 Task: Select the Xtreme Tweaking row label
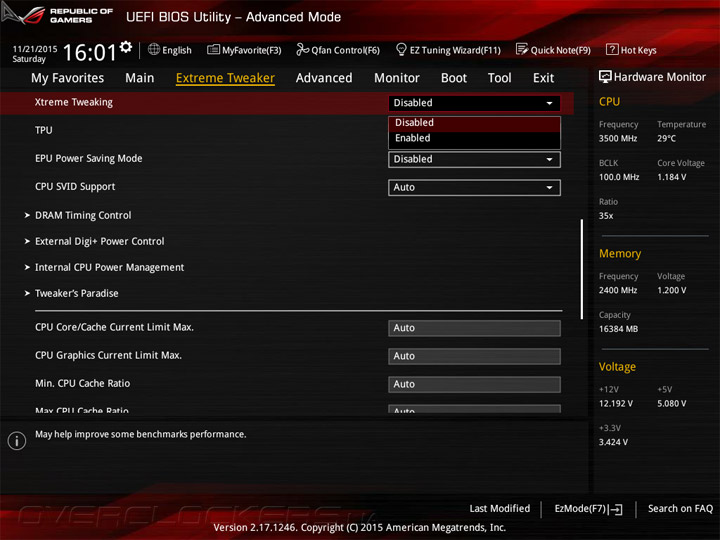point(73,102)
